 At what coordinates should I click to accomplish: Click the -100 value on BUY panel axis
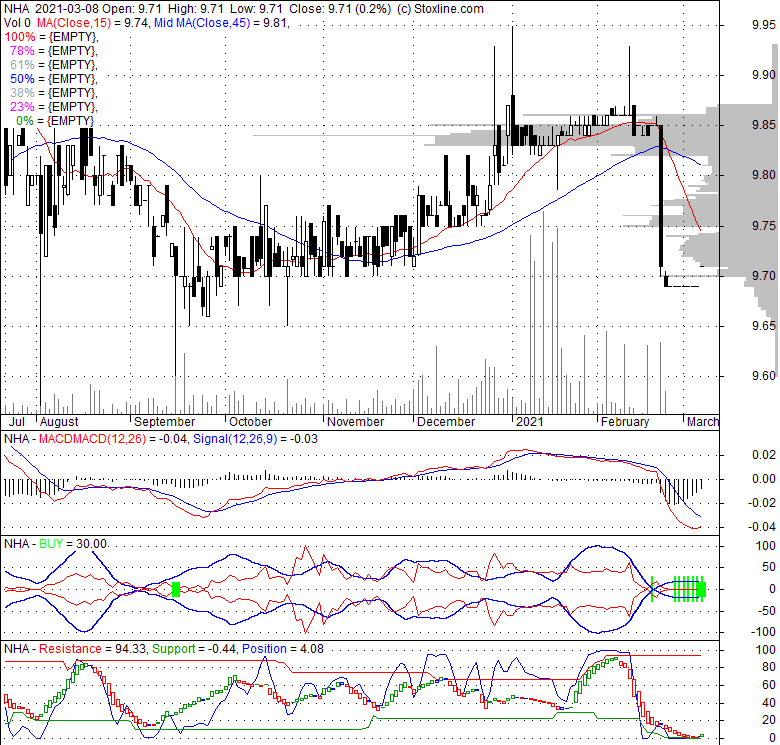coord(762,632)
